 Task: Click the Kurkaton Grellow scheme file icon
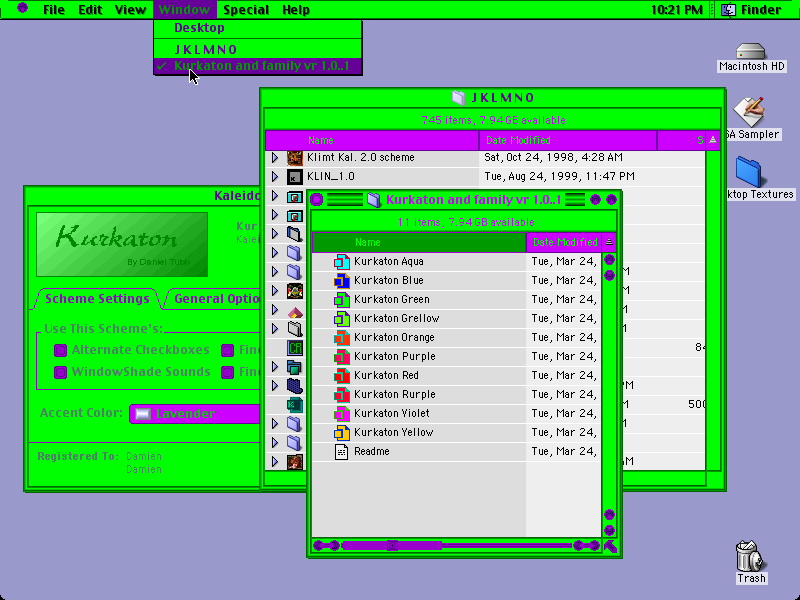pyautogui.click(x=342, y=319)
